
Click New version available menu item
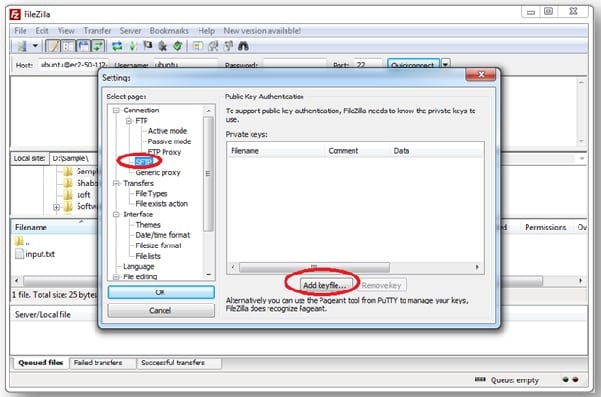[x=262, y=31]
